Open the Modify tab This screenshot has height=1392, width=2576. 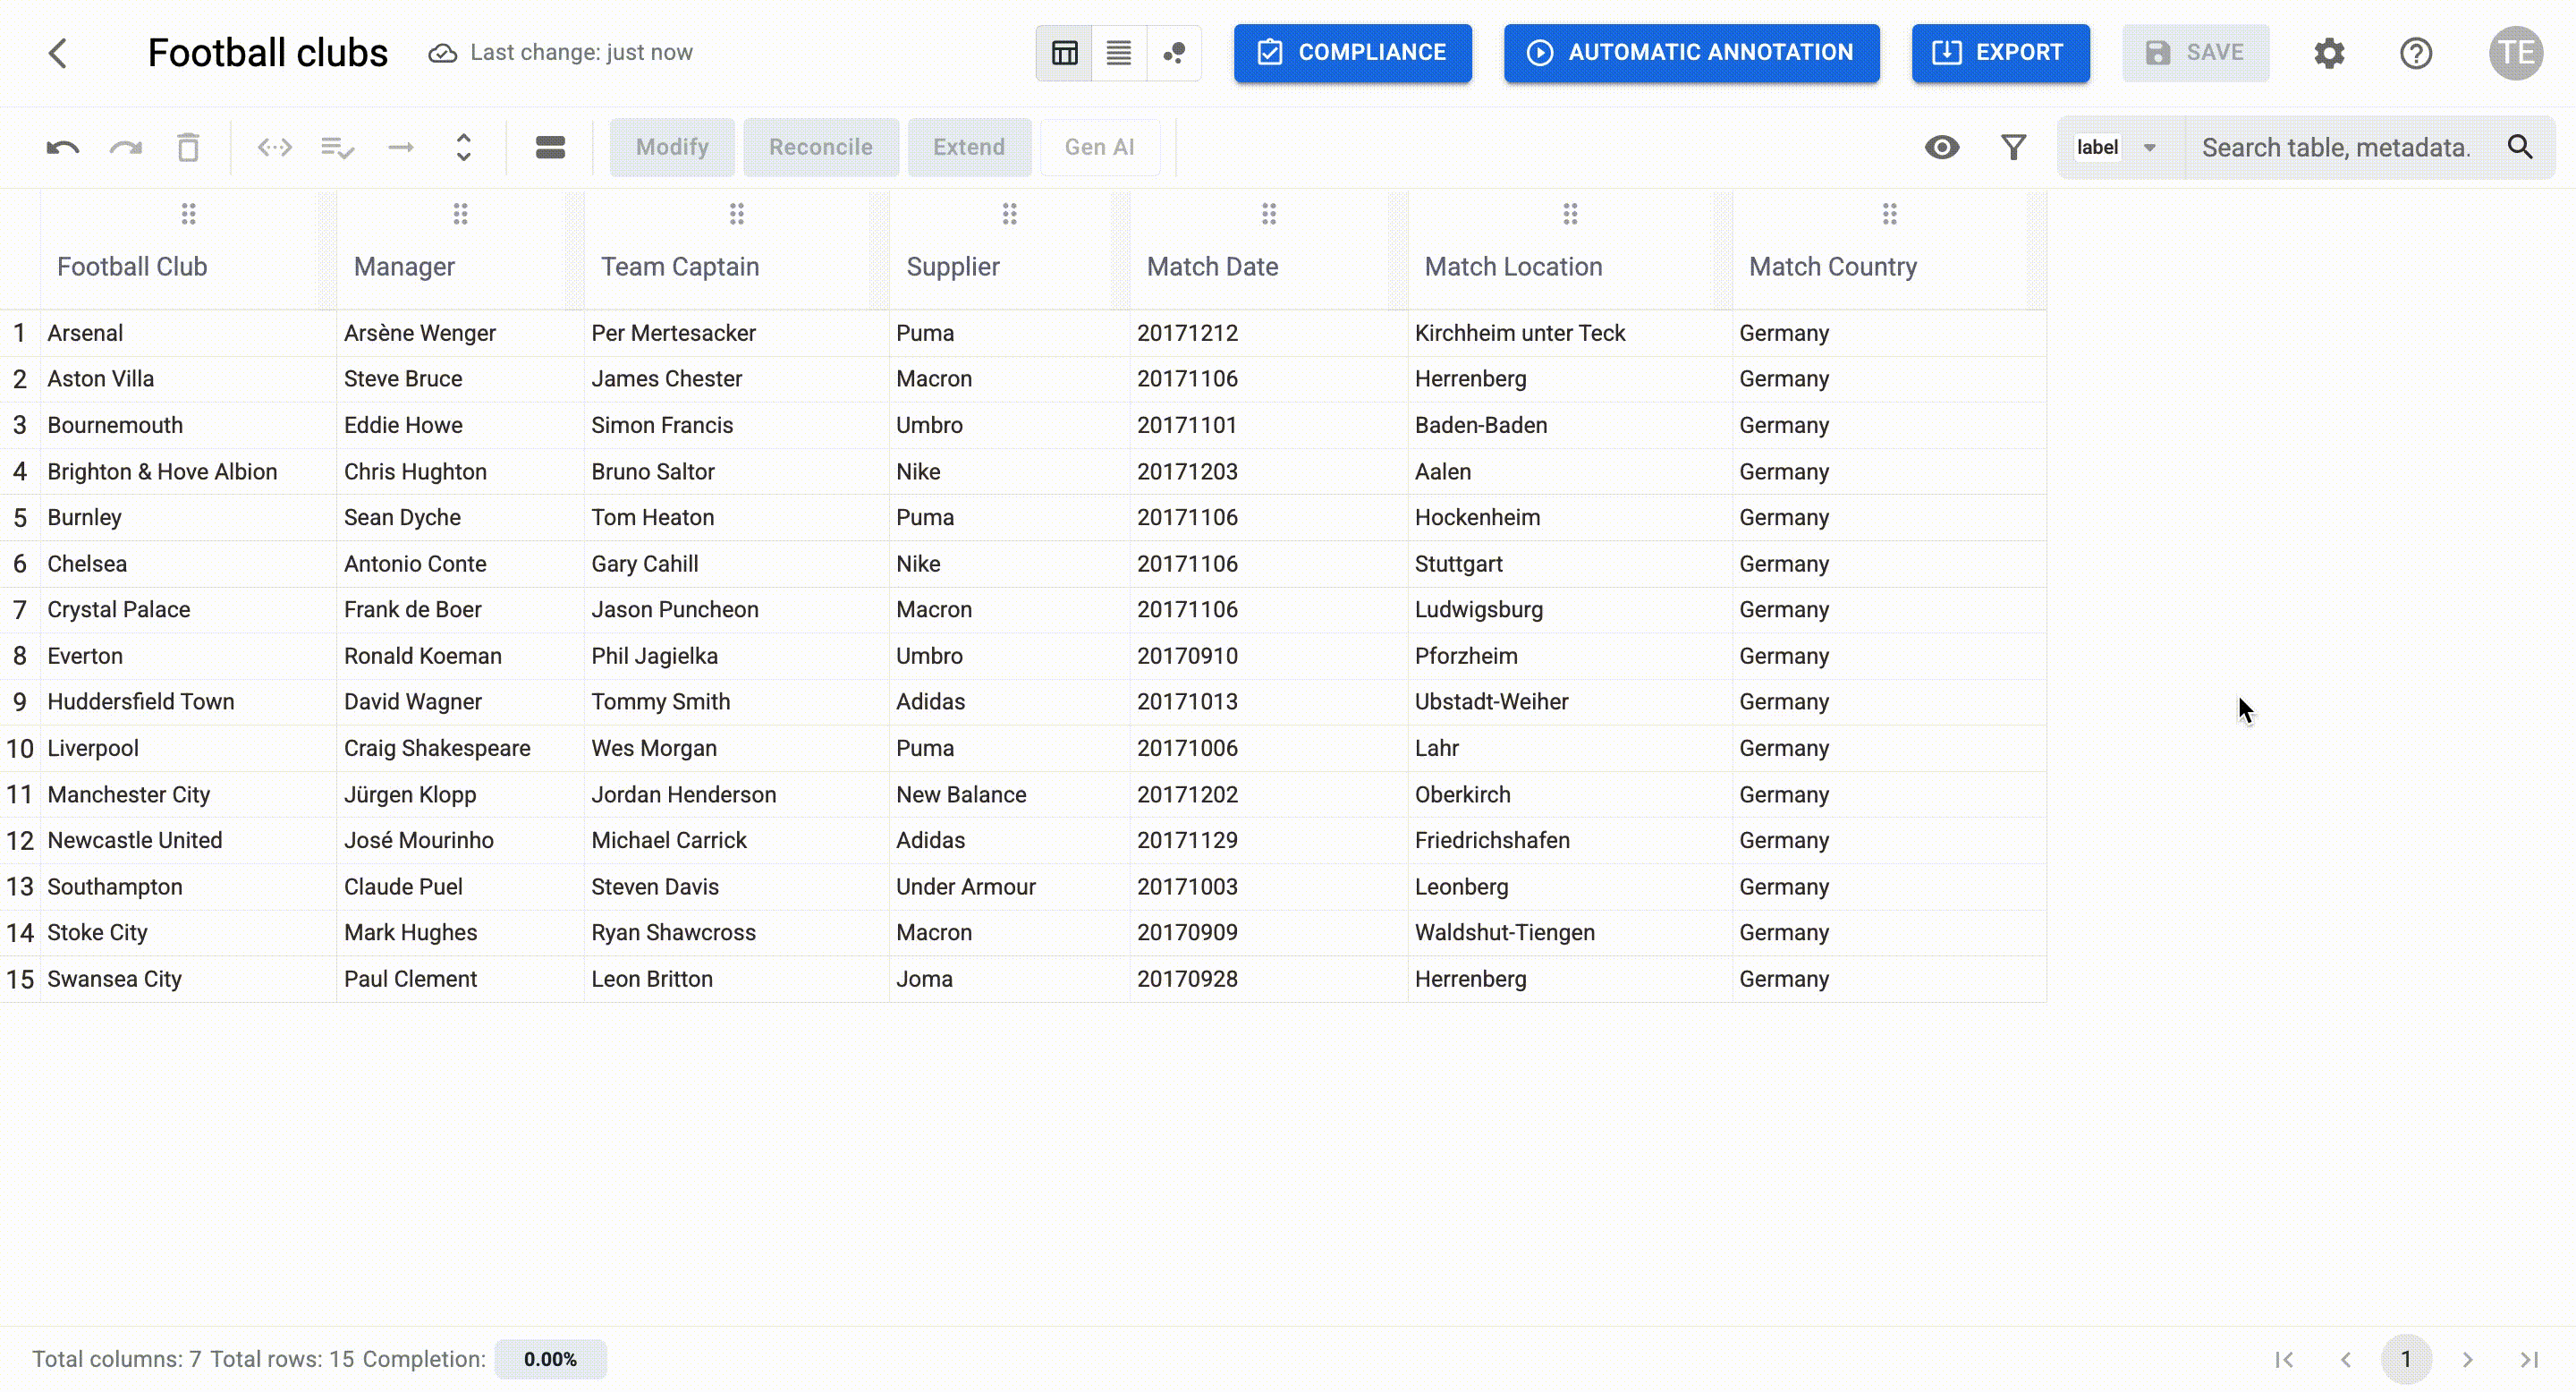[x=672, y=148]
